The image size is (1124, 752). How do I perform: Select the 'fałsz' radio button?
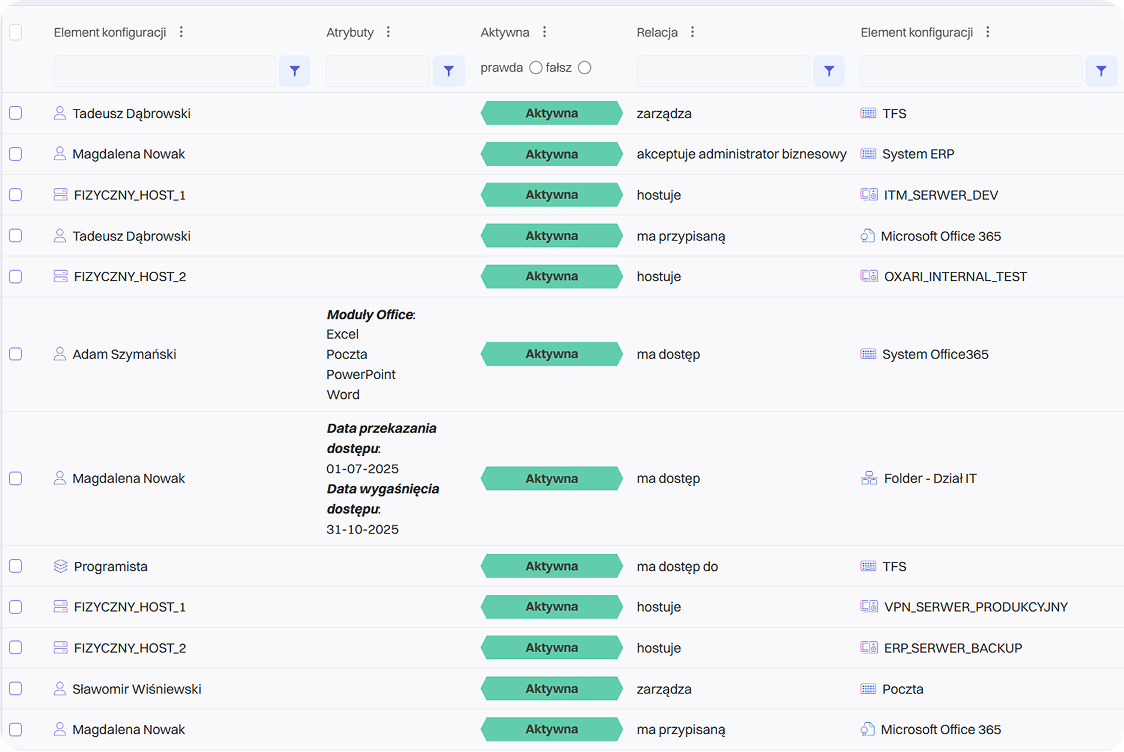(x=585, y=68)
